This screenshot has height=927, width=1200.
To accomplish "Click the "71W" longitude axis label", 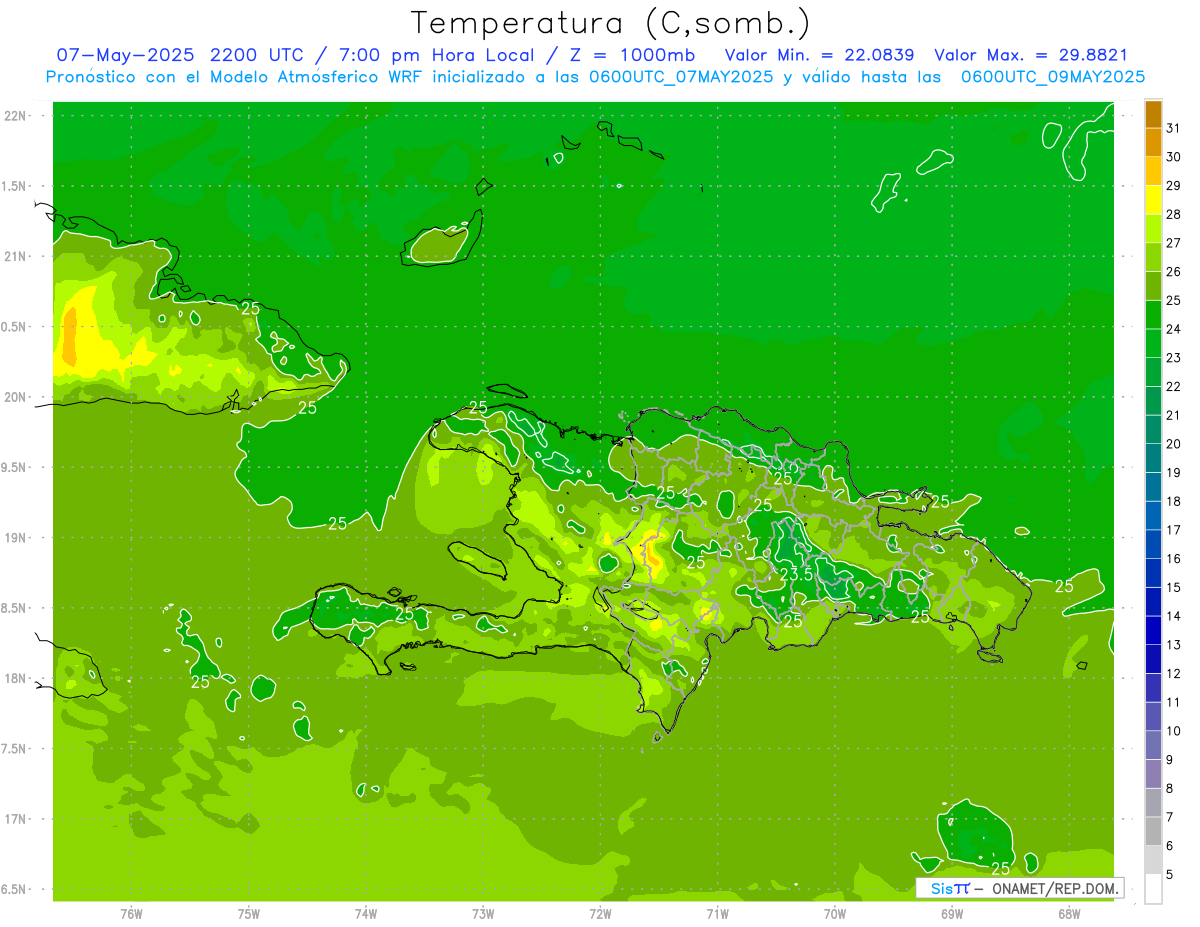I will click(718, 914).
